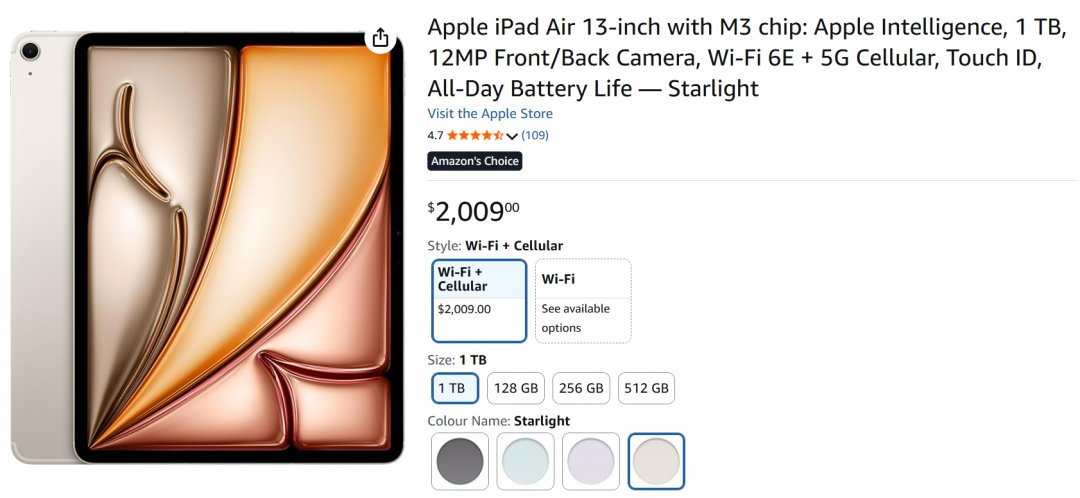
Task: Click the iPad Air product title
Action: tap(735, 58)
